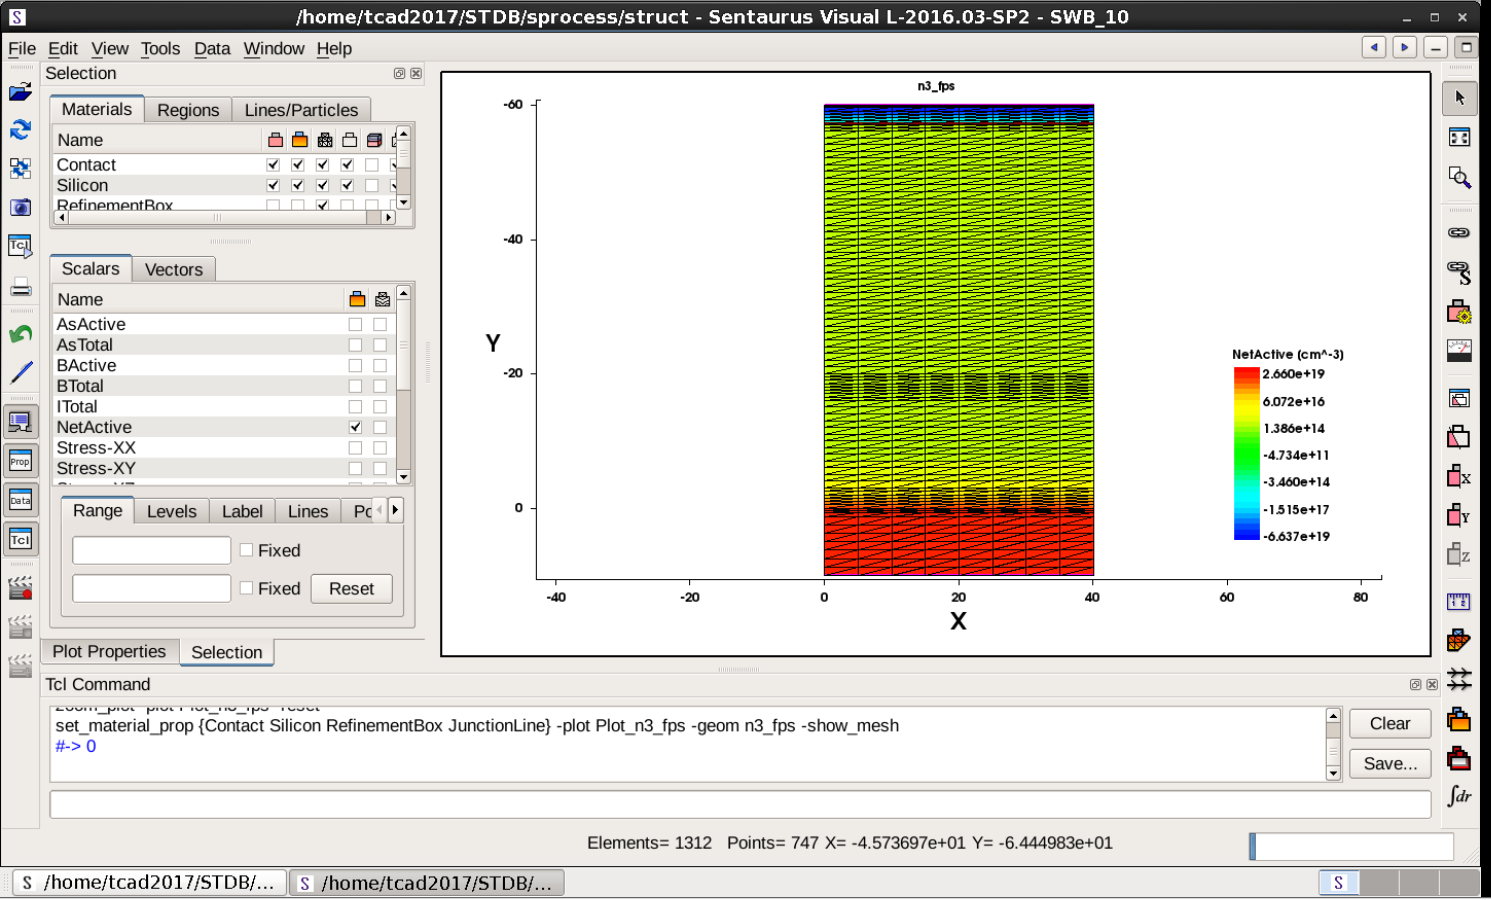1492x900 pixels.
Task: Click the streamlines double-arrow icon
Action: click(x=1459, y=679)
